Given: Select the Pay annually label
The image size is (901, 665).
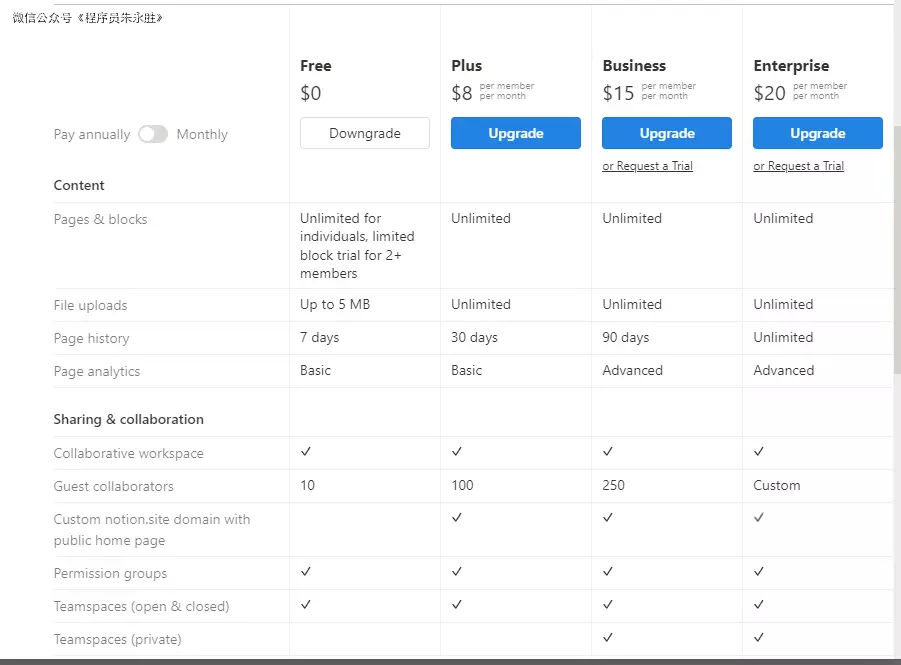Looking at the screenshot, I should click(92, 135).
